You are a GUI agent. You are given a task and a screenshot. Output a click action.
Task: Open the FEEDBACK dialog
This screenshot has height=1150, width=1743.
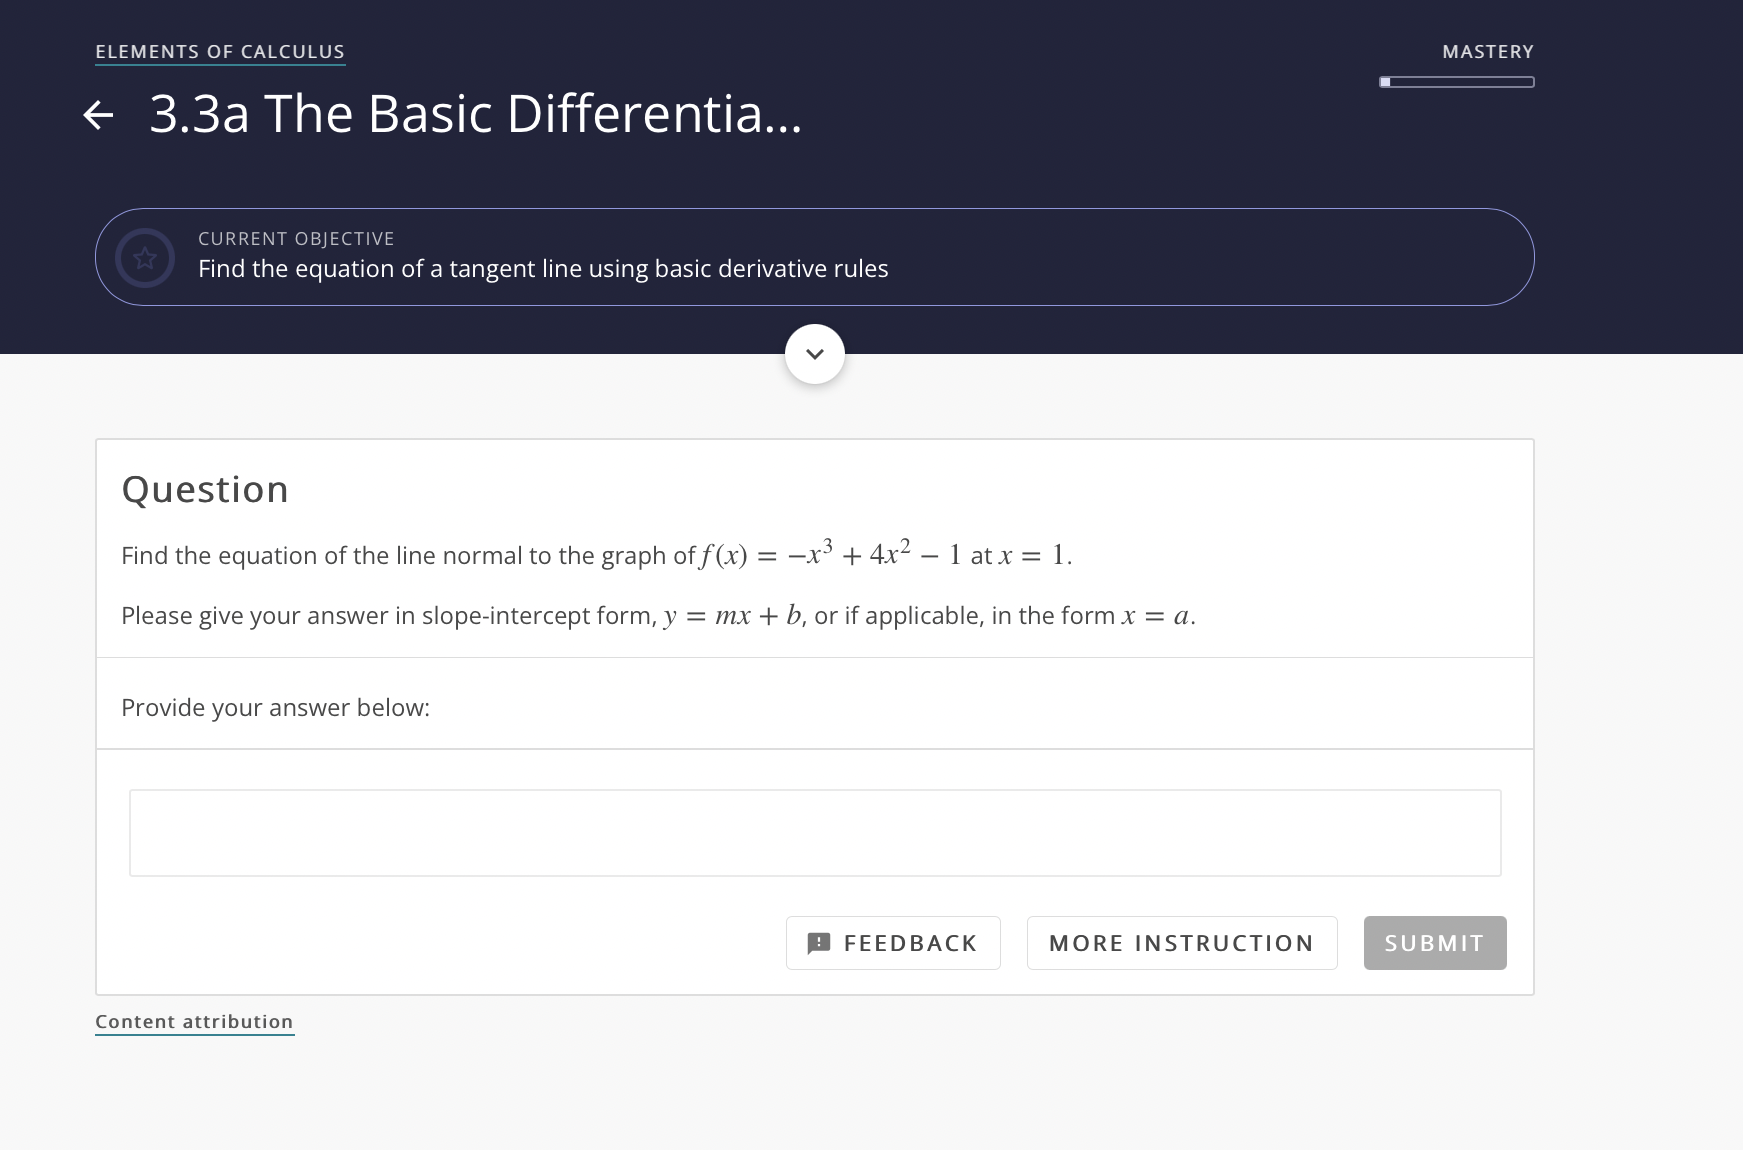point(893,942)
